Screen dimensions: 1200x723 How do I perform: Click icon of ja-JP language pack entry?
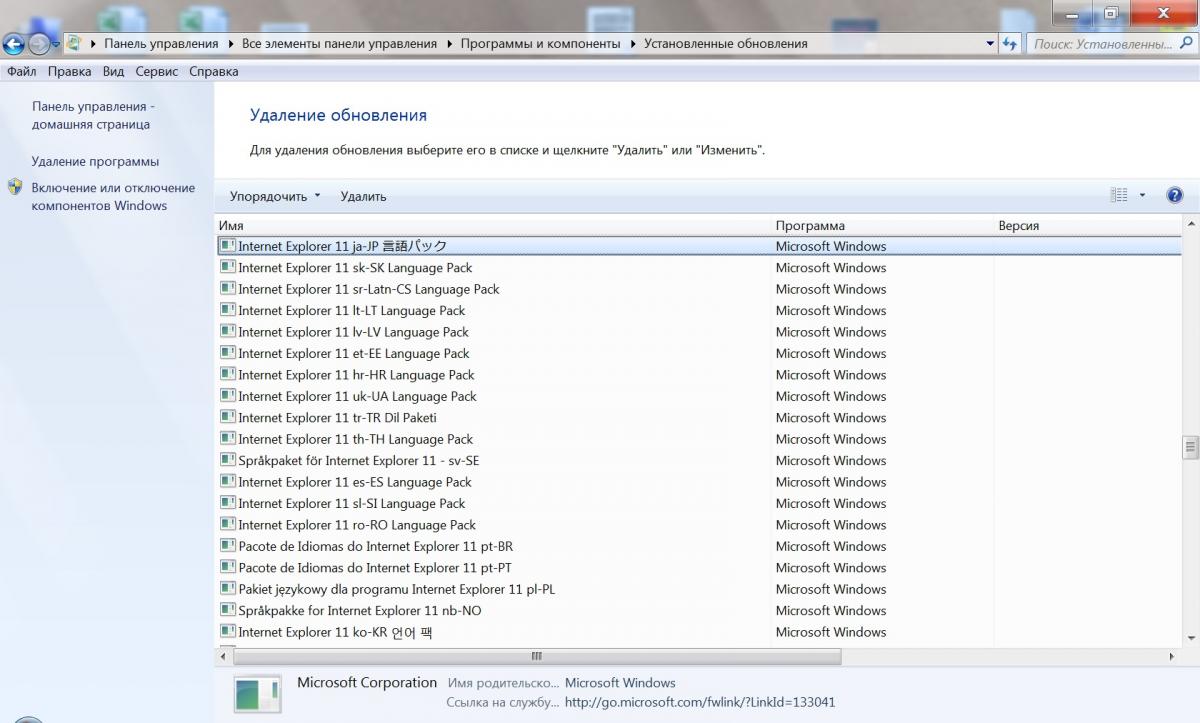[228, 246]
